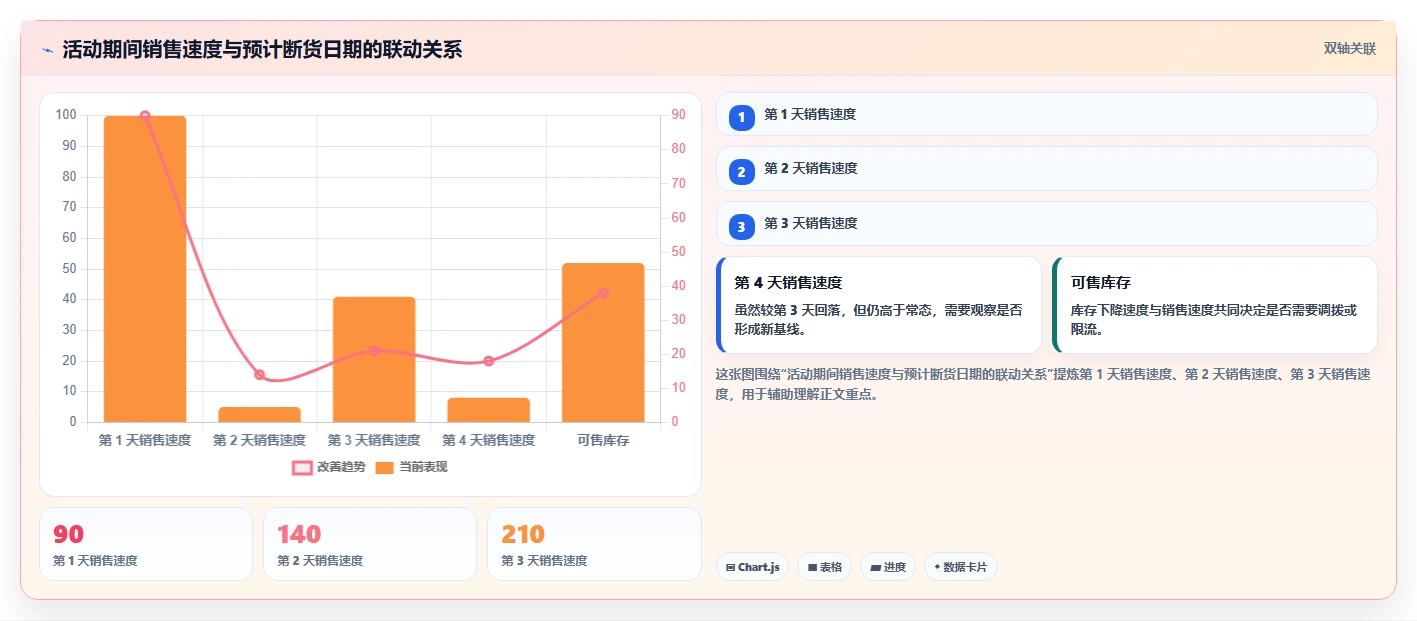Select list row 第 2 天销售速度
Viewport: 1417px width, 621px height.
(x=1046, y=168)
